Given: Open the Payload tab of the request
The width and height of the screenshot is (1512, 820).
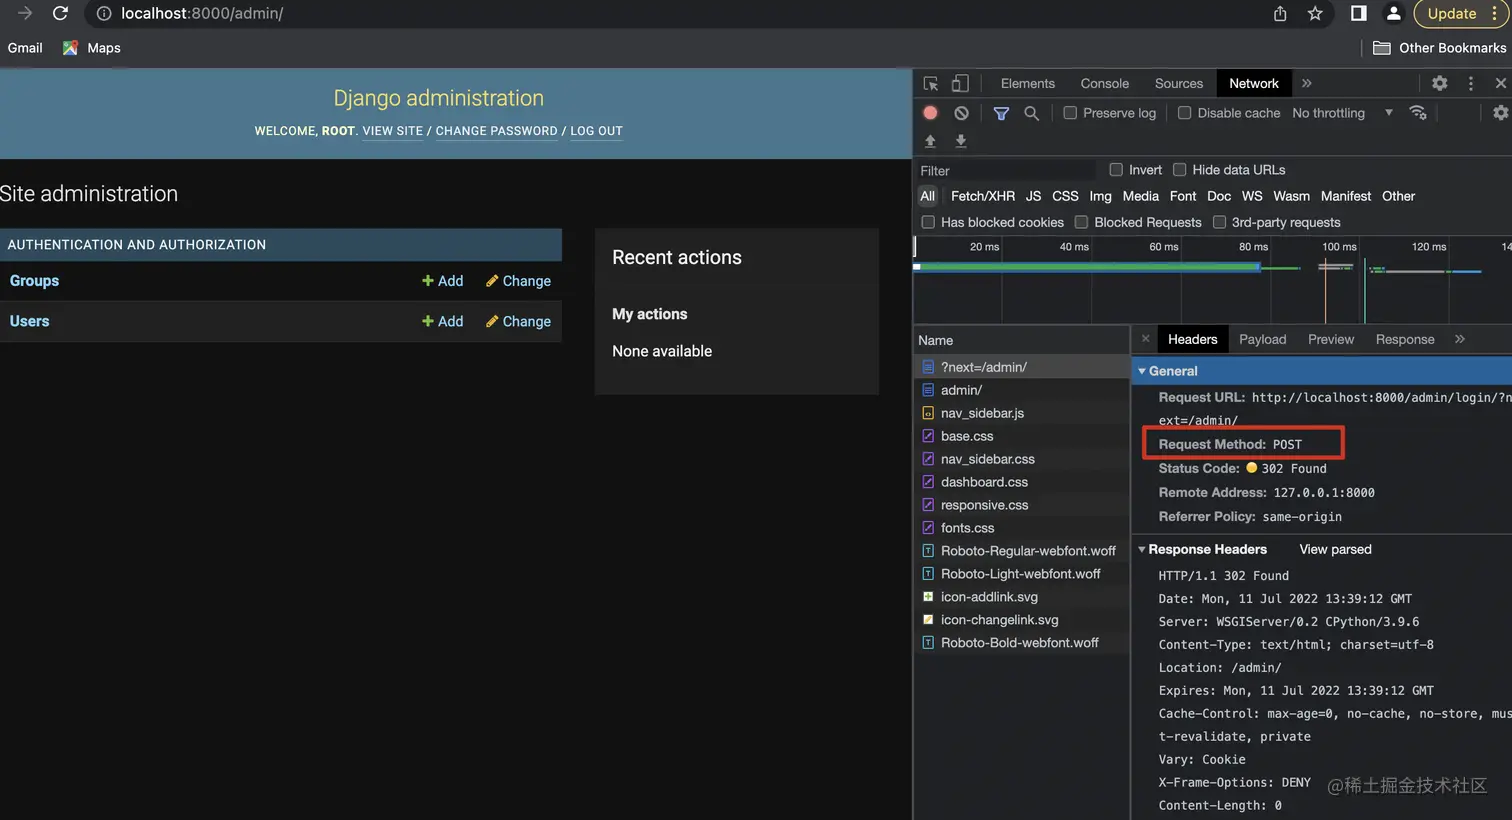Looking at the screenshot, I should click(1262, 339).
